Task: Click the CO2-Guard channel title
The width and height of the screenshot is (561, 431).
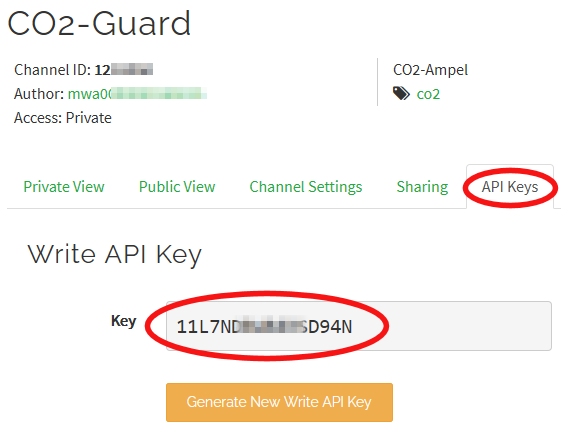Action: (99, 24)
